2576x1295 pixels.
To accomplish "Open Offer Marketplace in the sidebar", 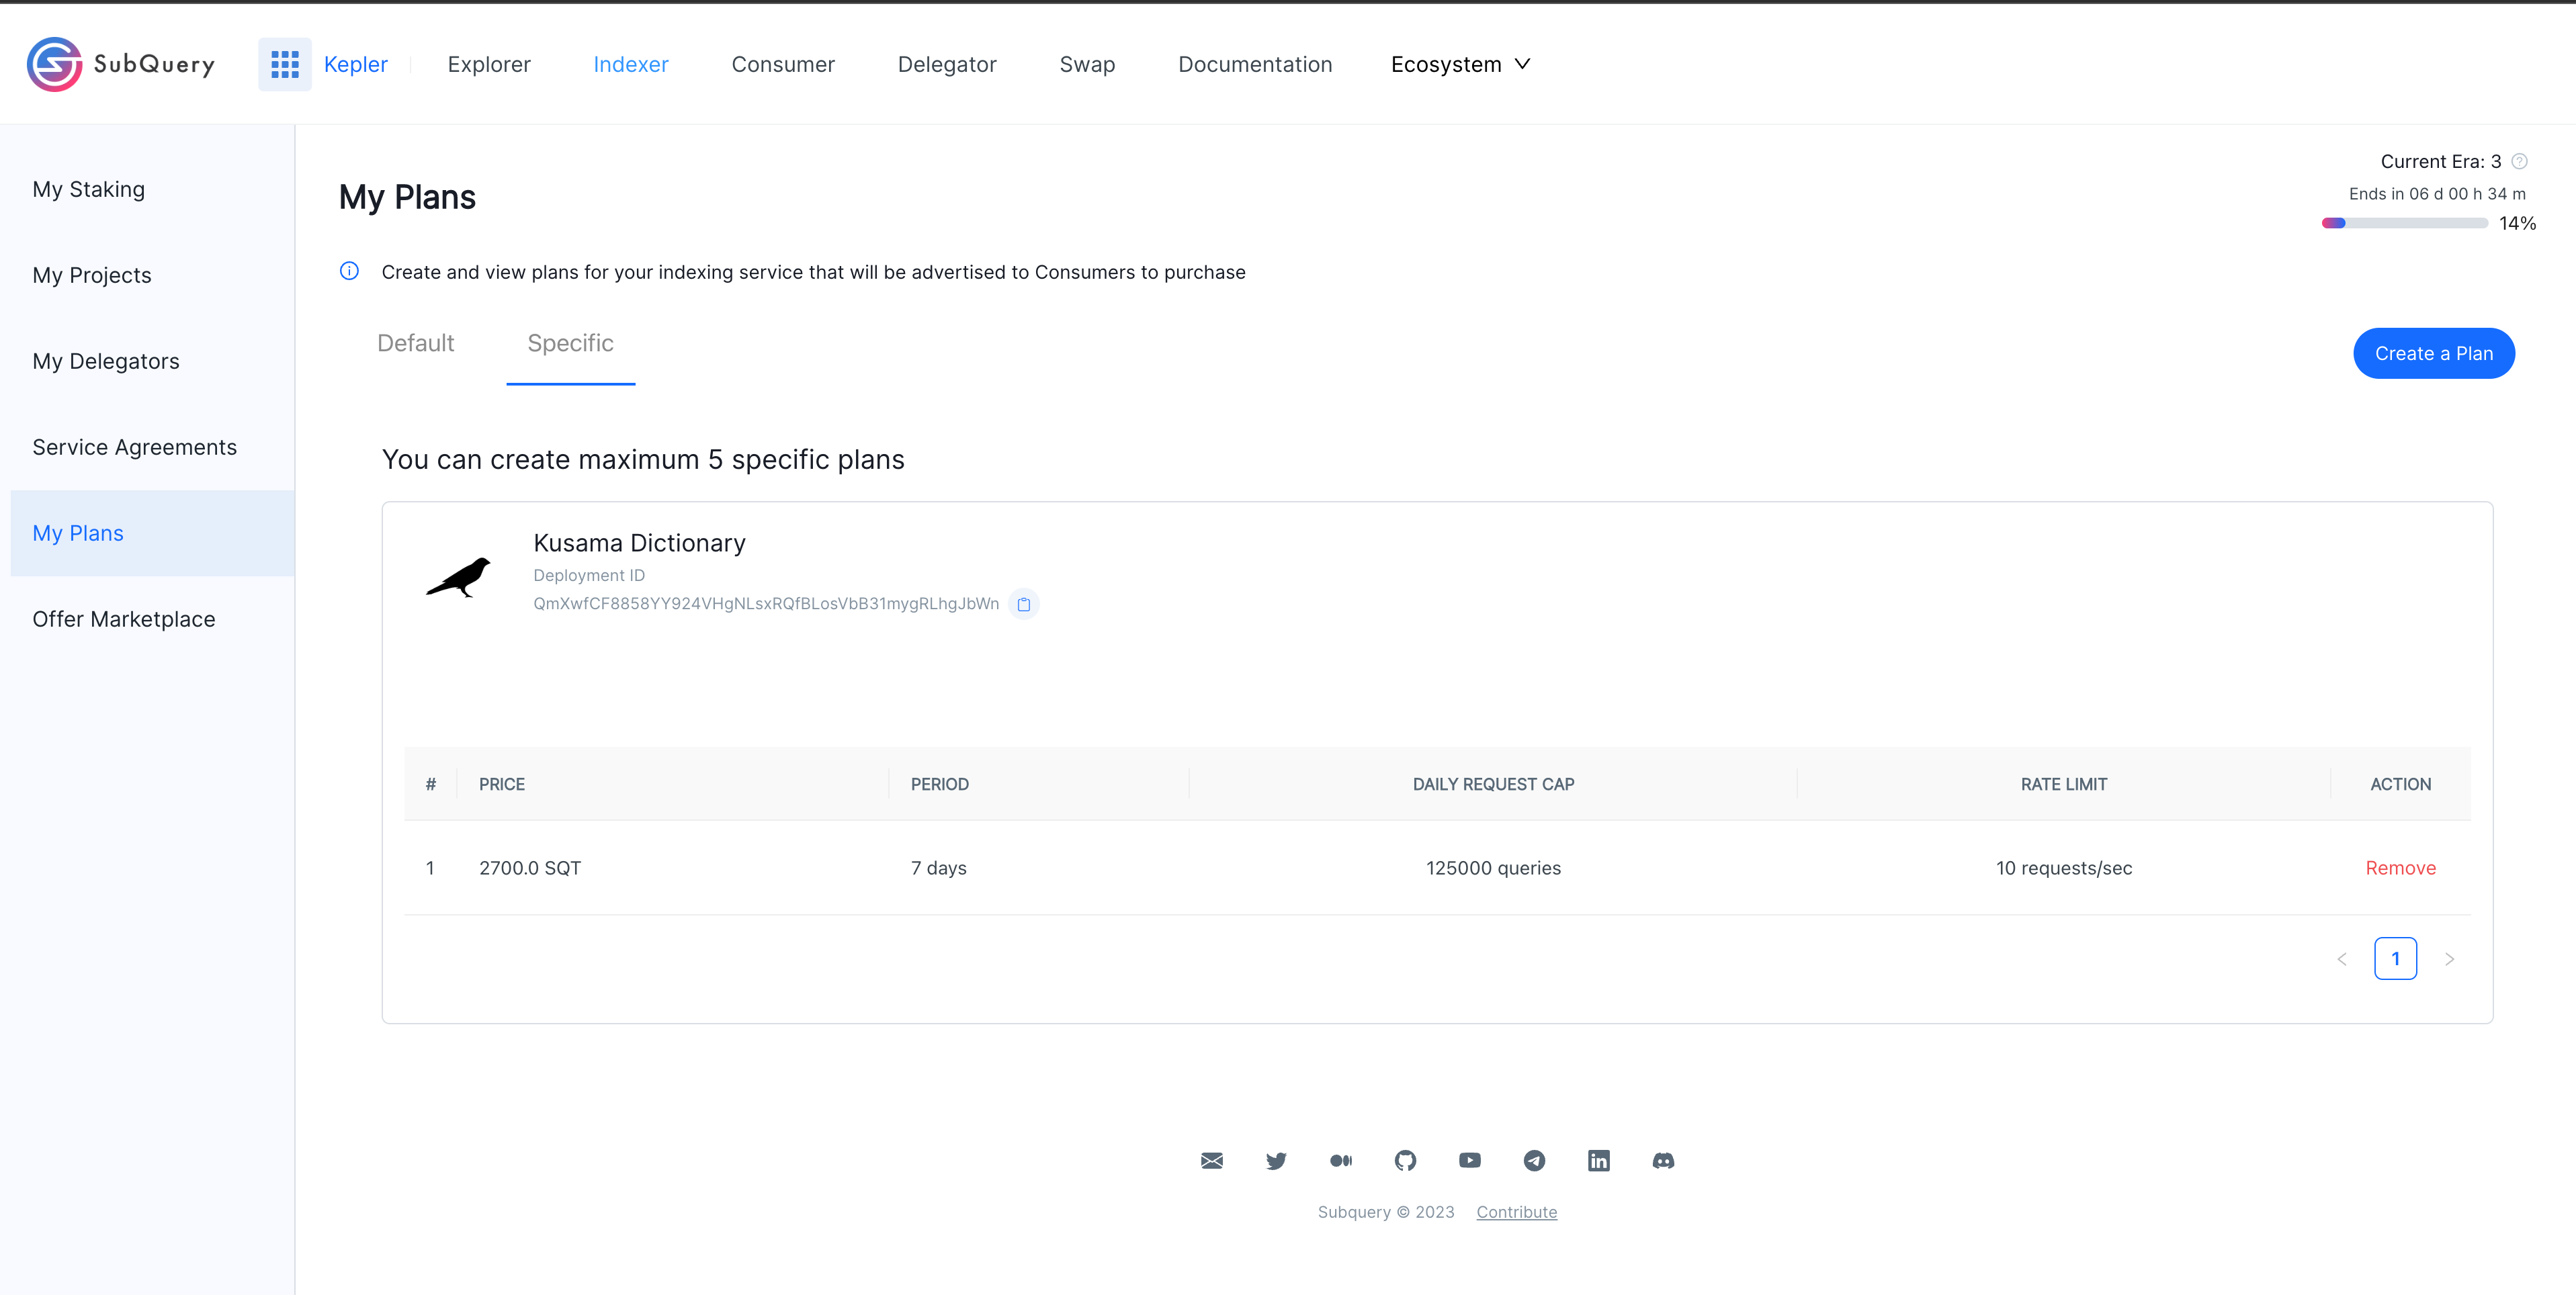I will coord(152,619).
